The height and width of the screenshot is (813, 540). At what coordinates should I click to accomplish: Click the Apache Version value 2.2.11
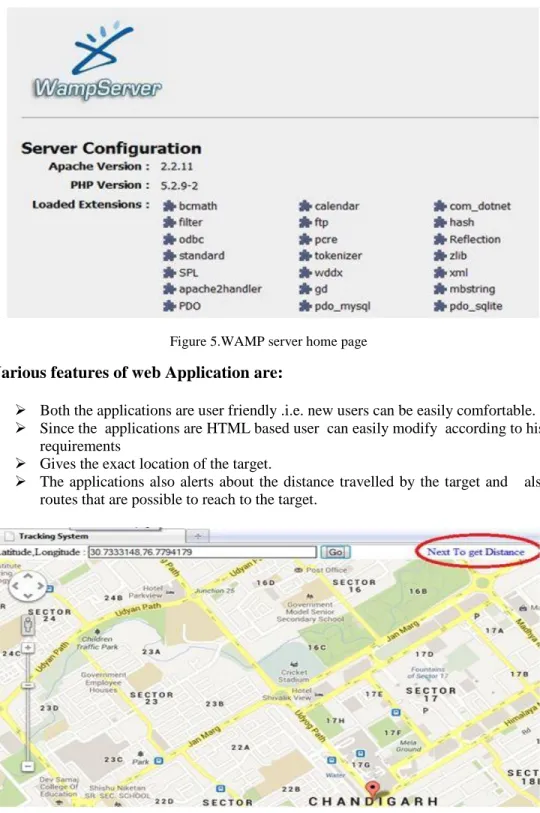tap(176, 167)
